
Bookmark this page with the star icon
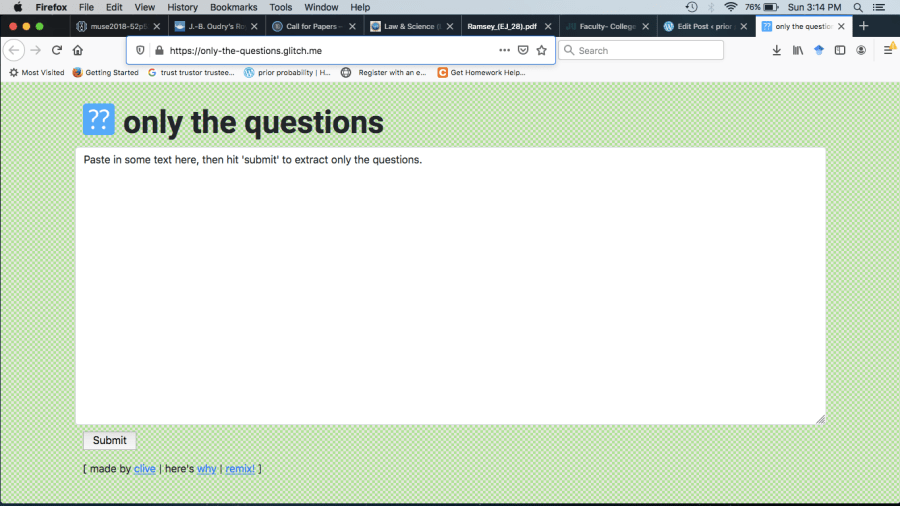coord(541,50)
